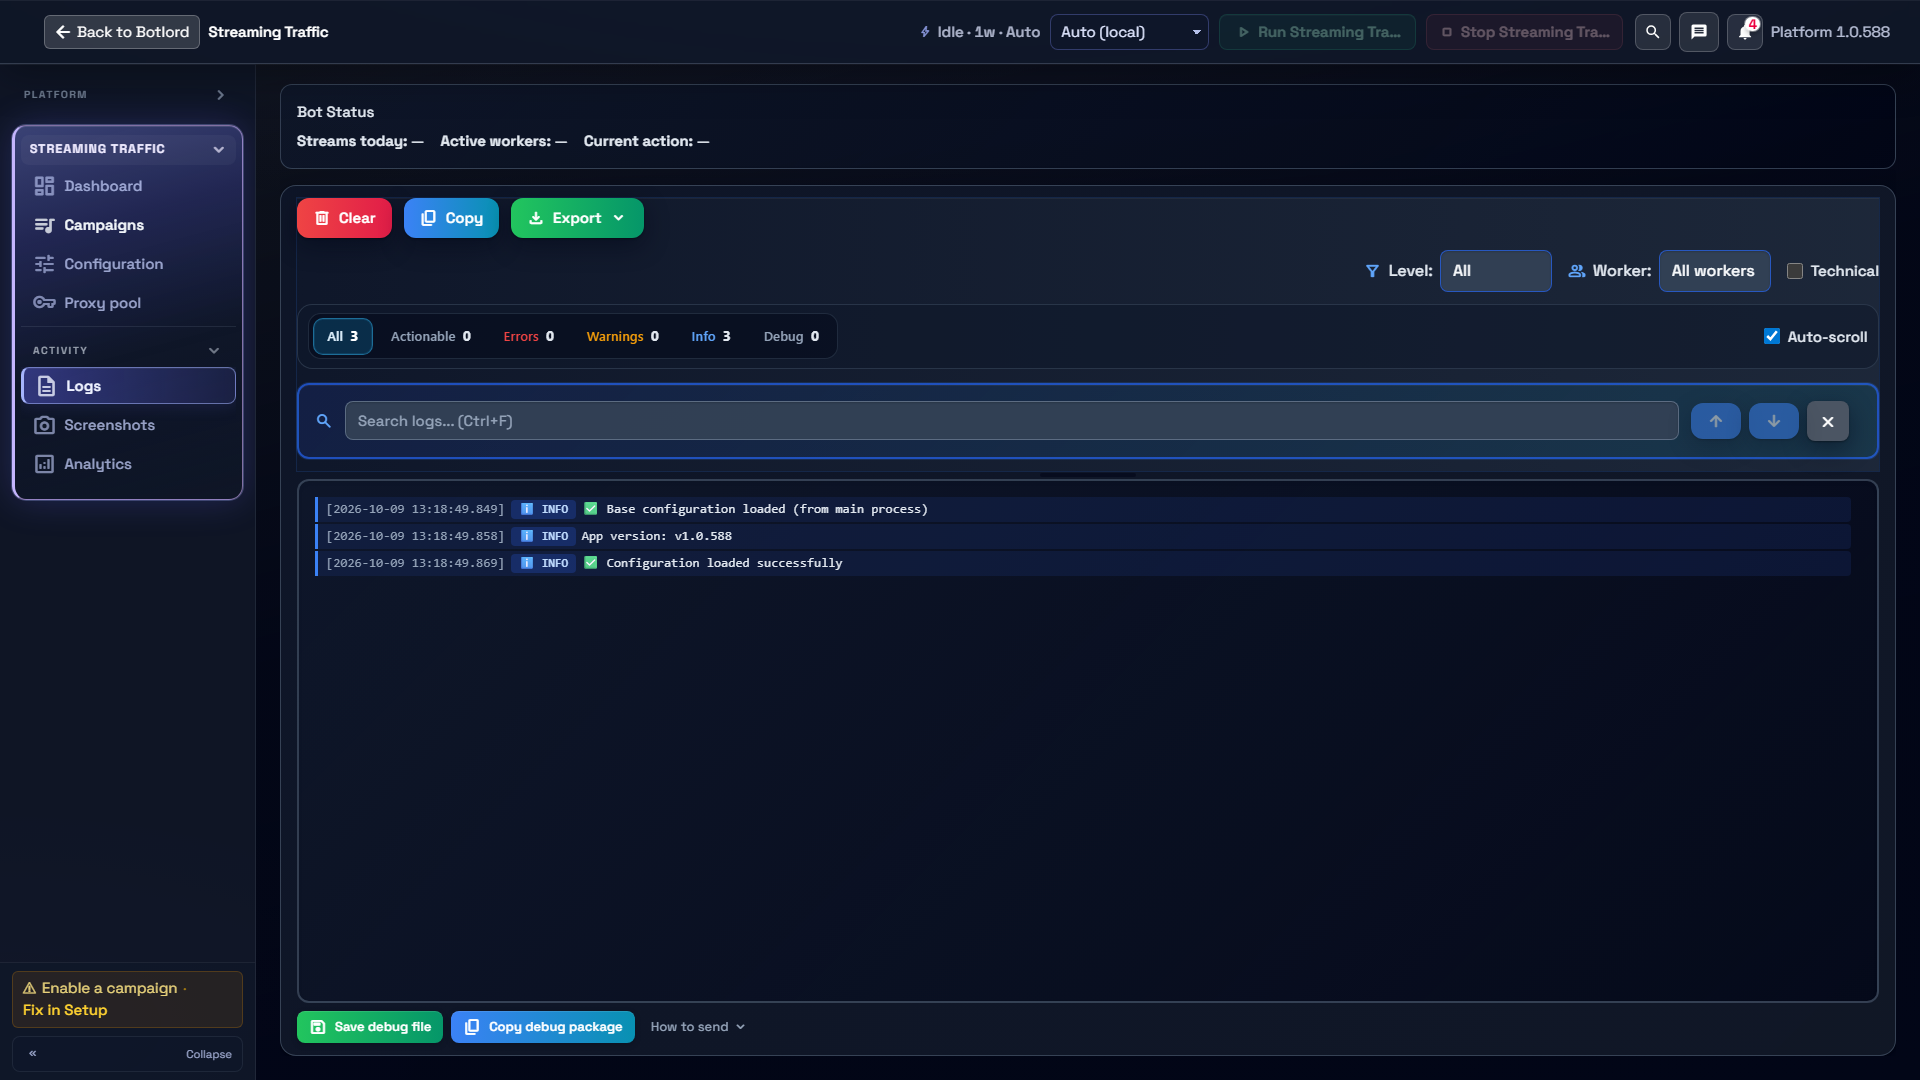
Task: Open the Export dropdown
Action: pyautogui.click(x=577, y=218)
